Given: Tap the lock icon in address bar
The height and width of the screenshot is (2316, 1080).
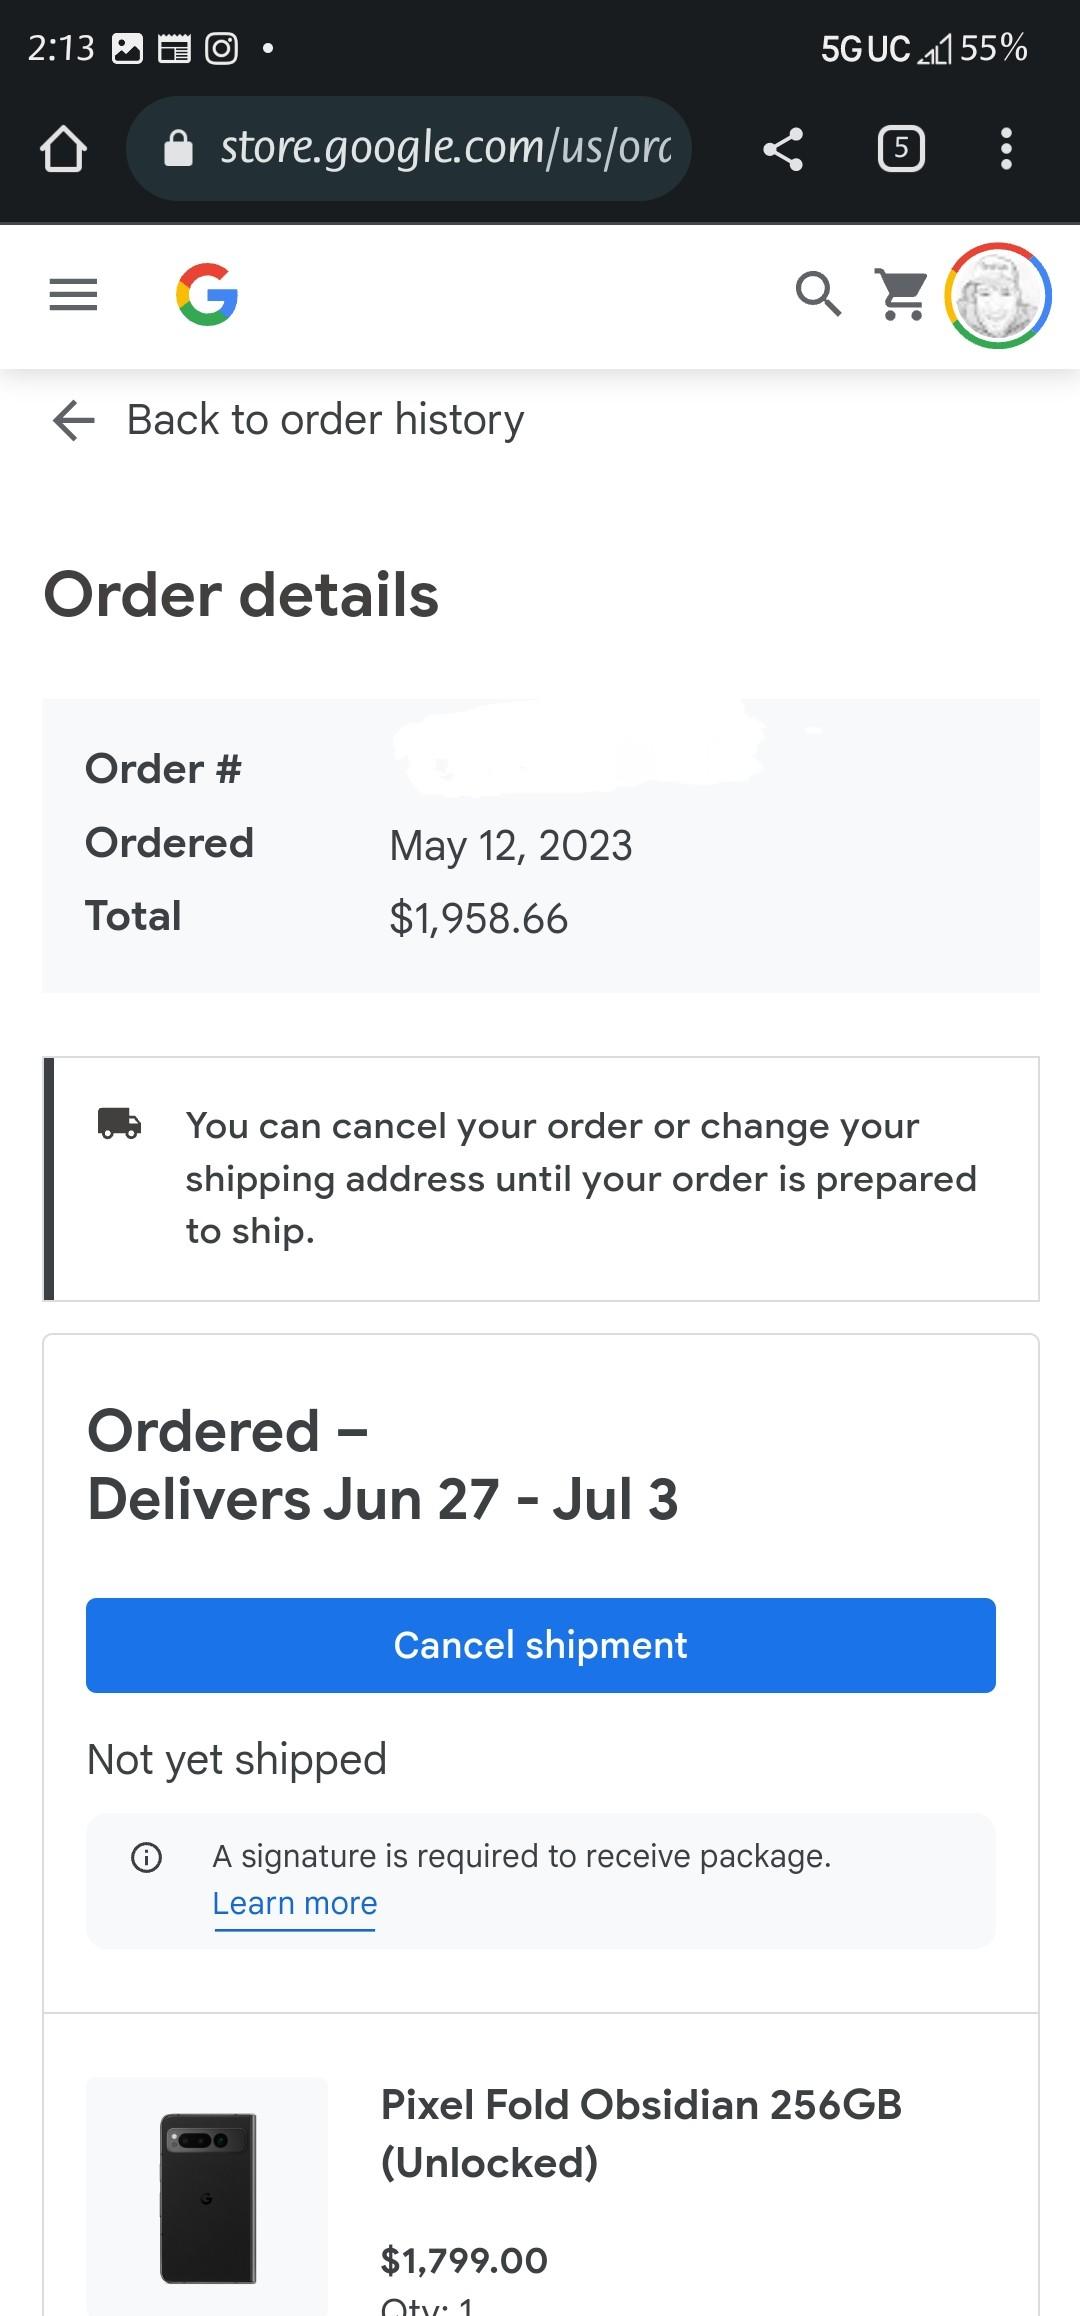Looking at the screenshot, I should [x=178, y=149].
